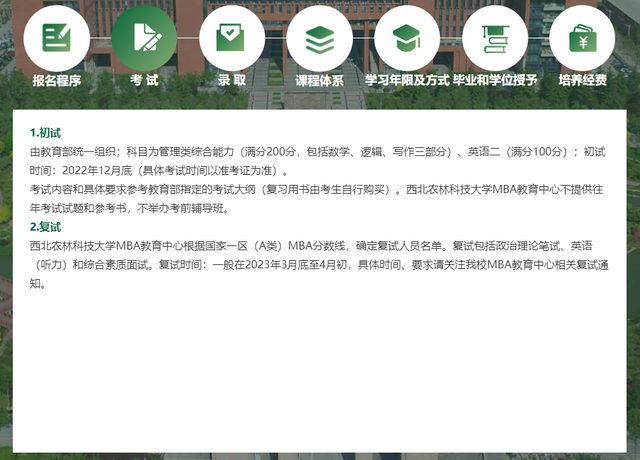Switch to the 报名程序 tab label
This screenshot has width=640, height=460.
point(57,80)
